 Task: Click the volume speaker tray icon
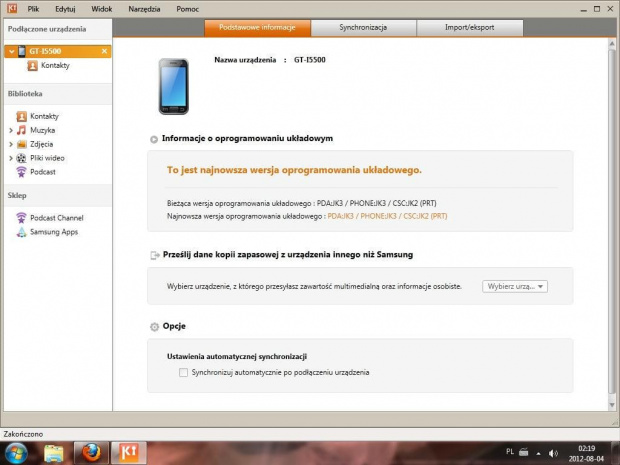[x=553, y=453]
